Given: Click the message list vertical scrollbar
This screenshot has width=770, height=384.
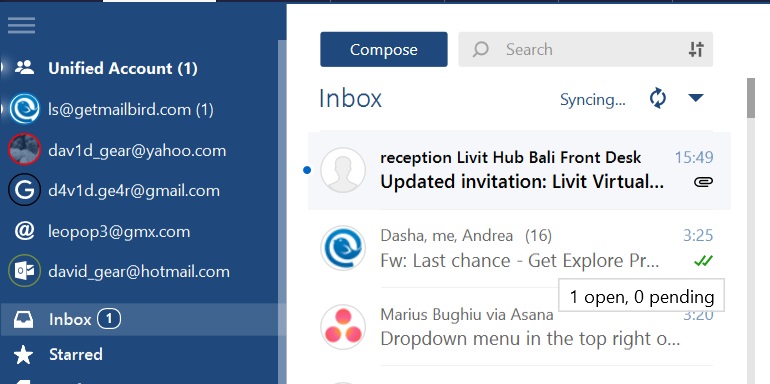Looking at the screenshot, I should (751, 98).
